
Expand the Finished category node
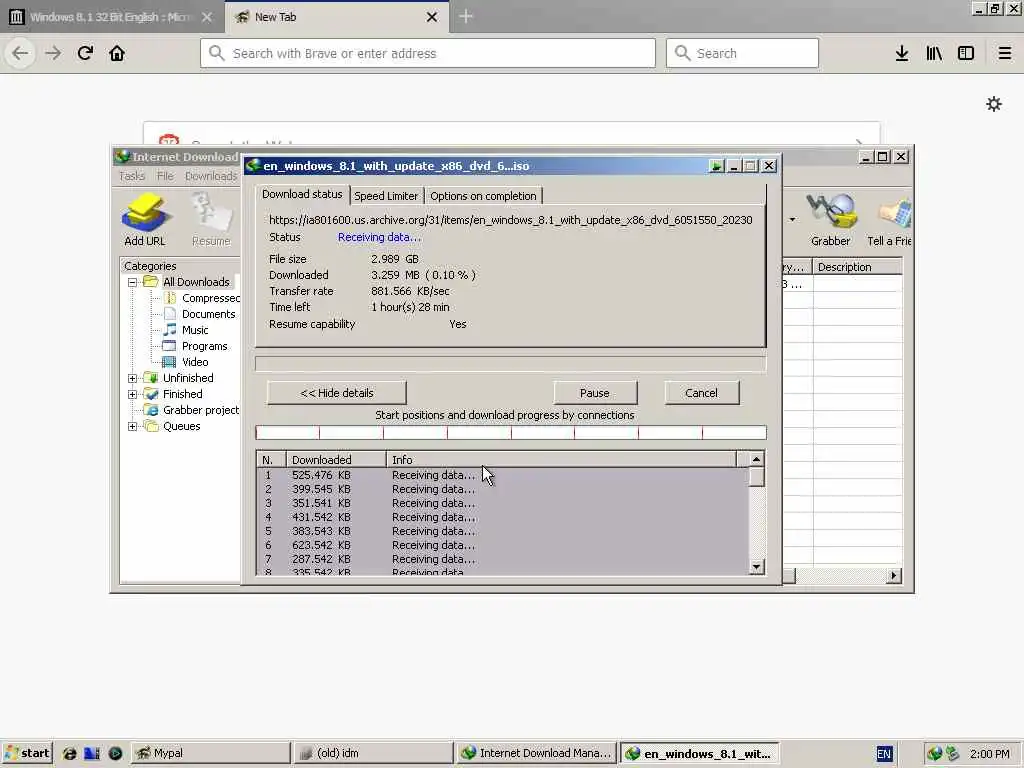coord(133,394)
